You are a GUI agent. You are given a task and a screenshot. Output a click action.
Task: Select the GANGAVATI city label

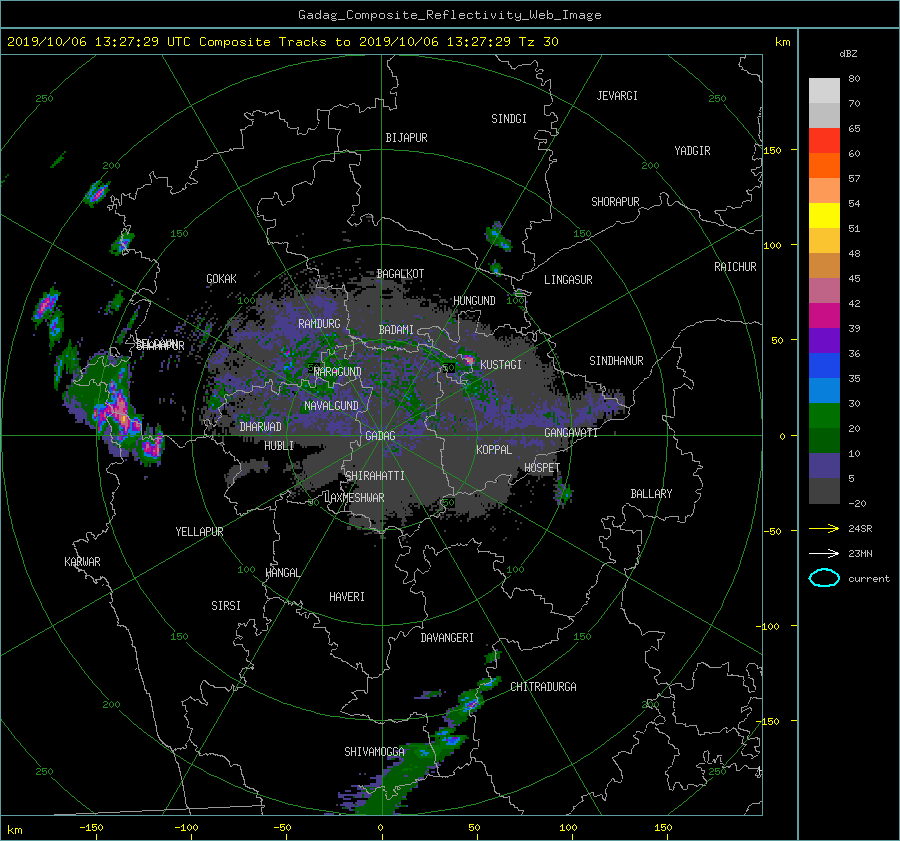[571, 433]
